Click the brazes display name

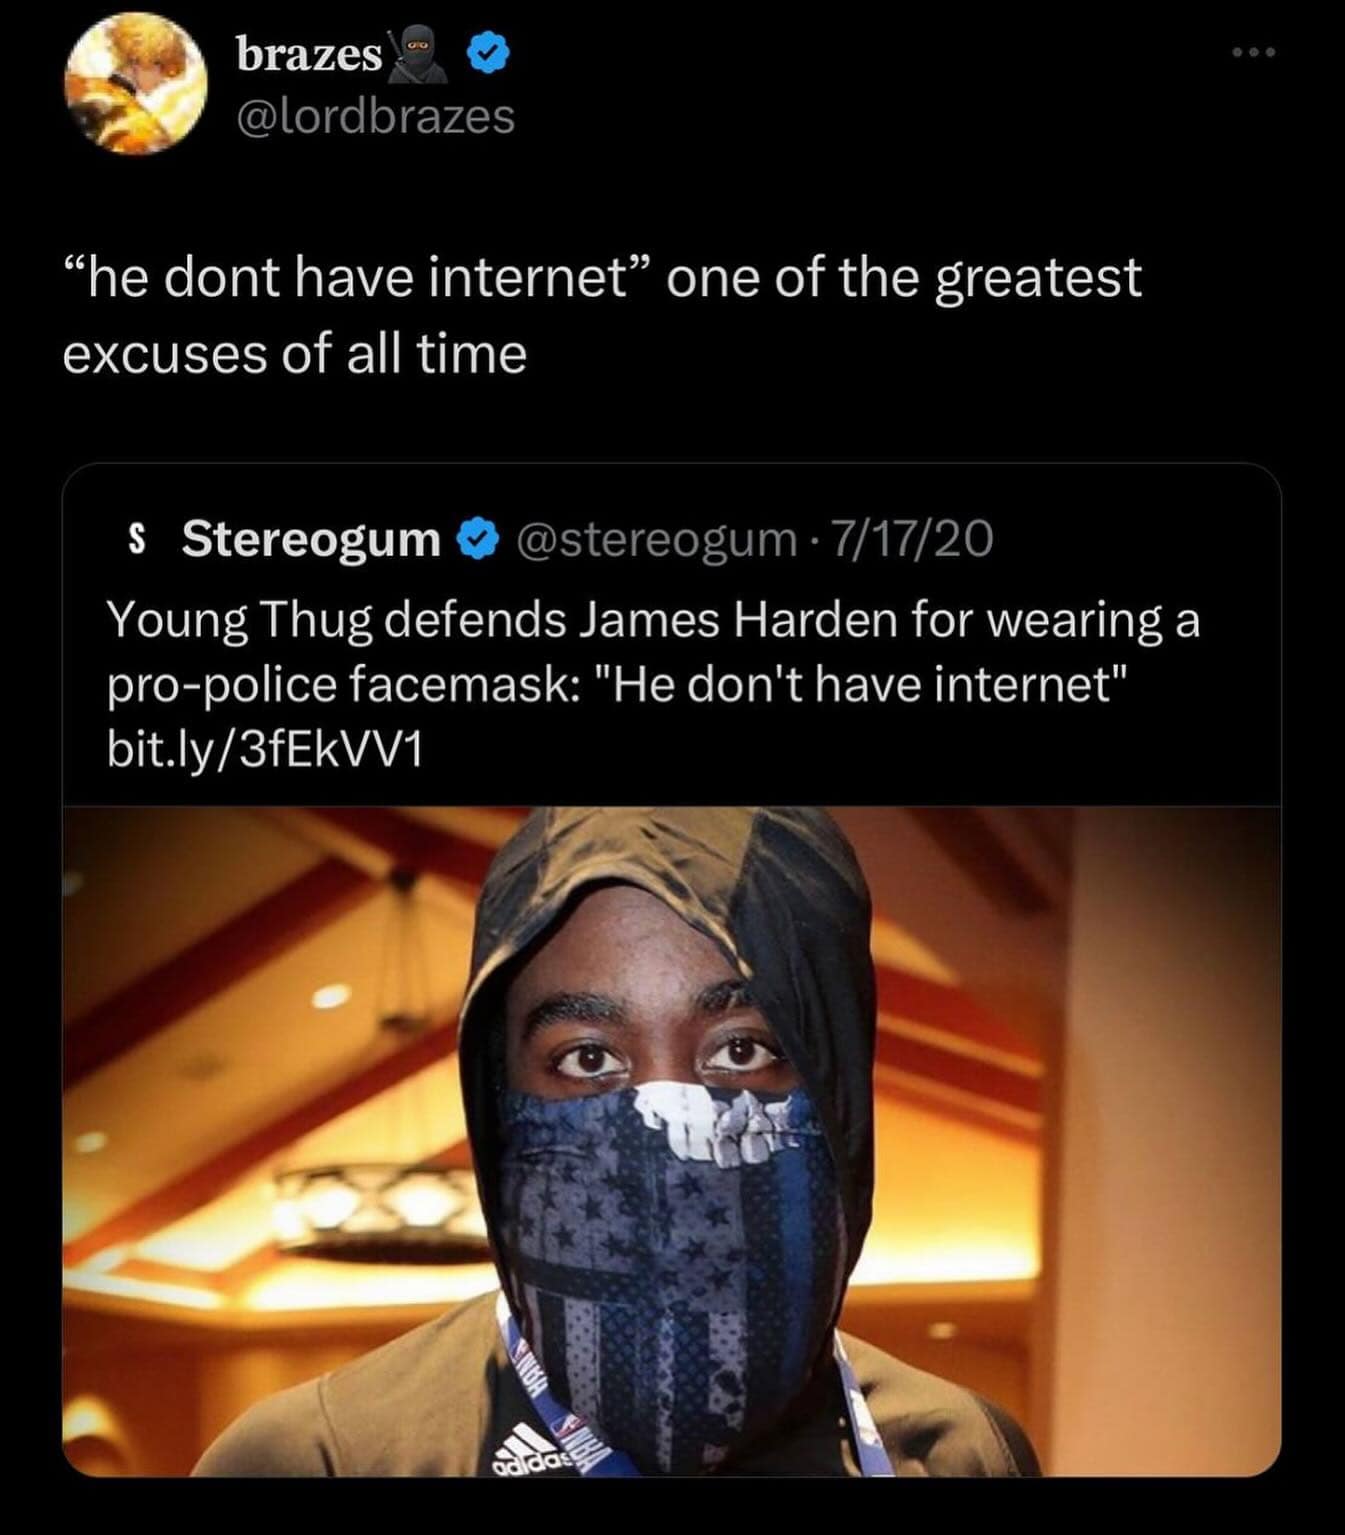309,56
